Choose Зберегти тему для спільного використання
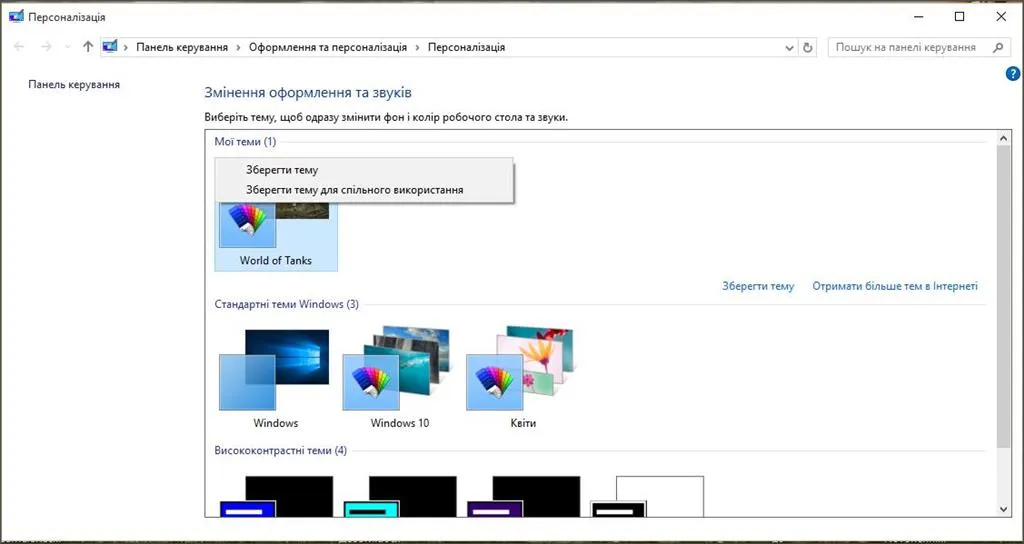 pos(364,190)
